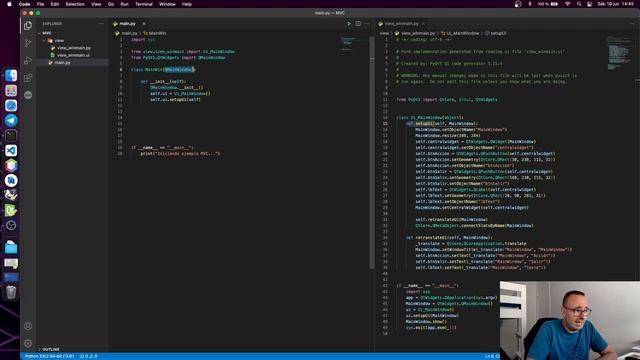The width and height of the screenshot is (640, 360).
Task: Close the main.py editor tab
Action: pyautogui.click(x=144, y=24)
